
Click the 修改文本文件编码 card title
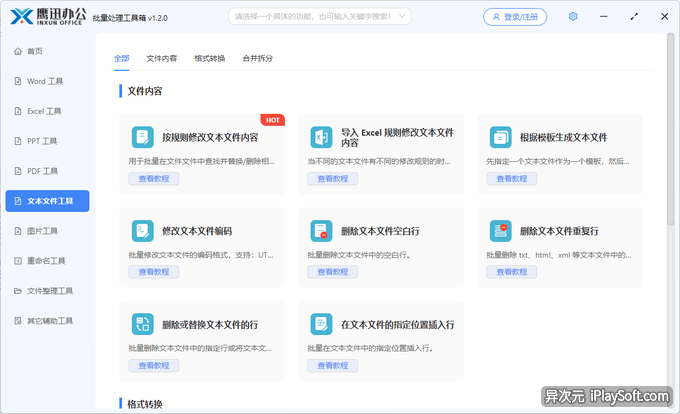[x=197, y=231]
